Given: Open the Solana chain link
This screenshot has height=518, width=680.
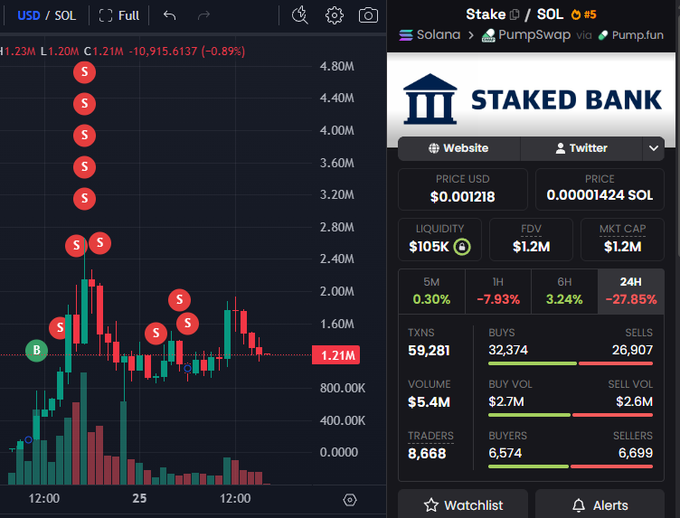Looking at the screenshot, I should 430,35.
